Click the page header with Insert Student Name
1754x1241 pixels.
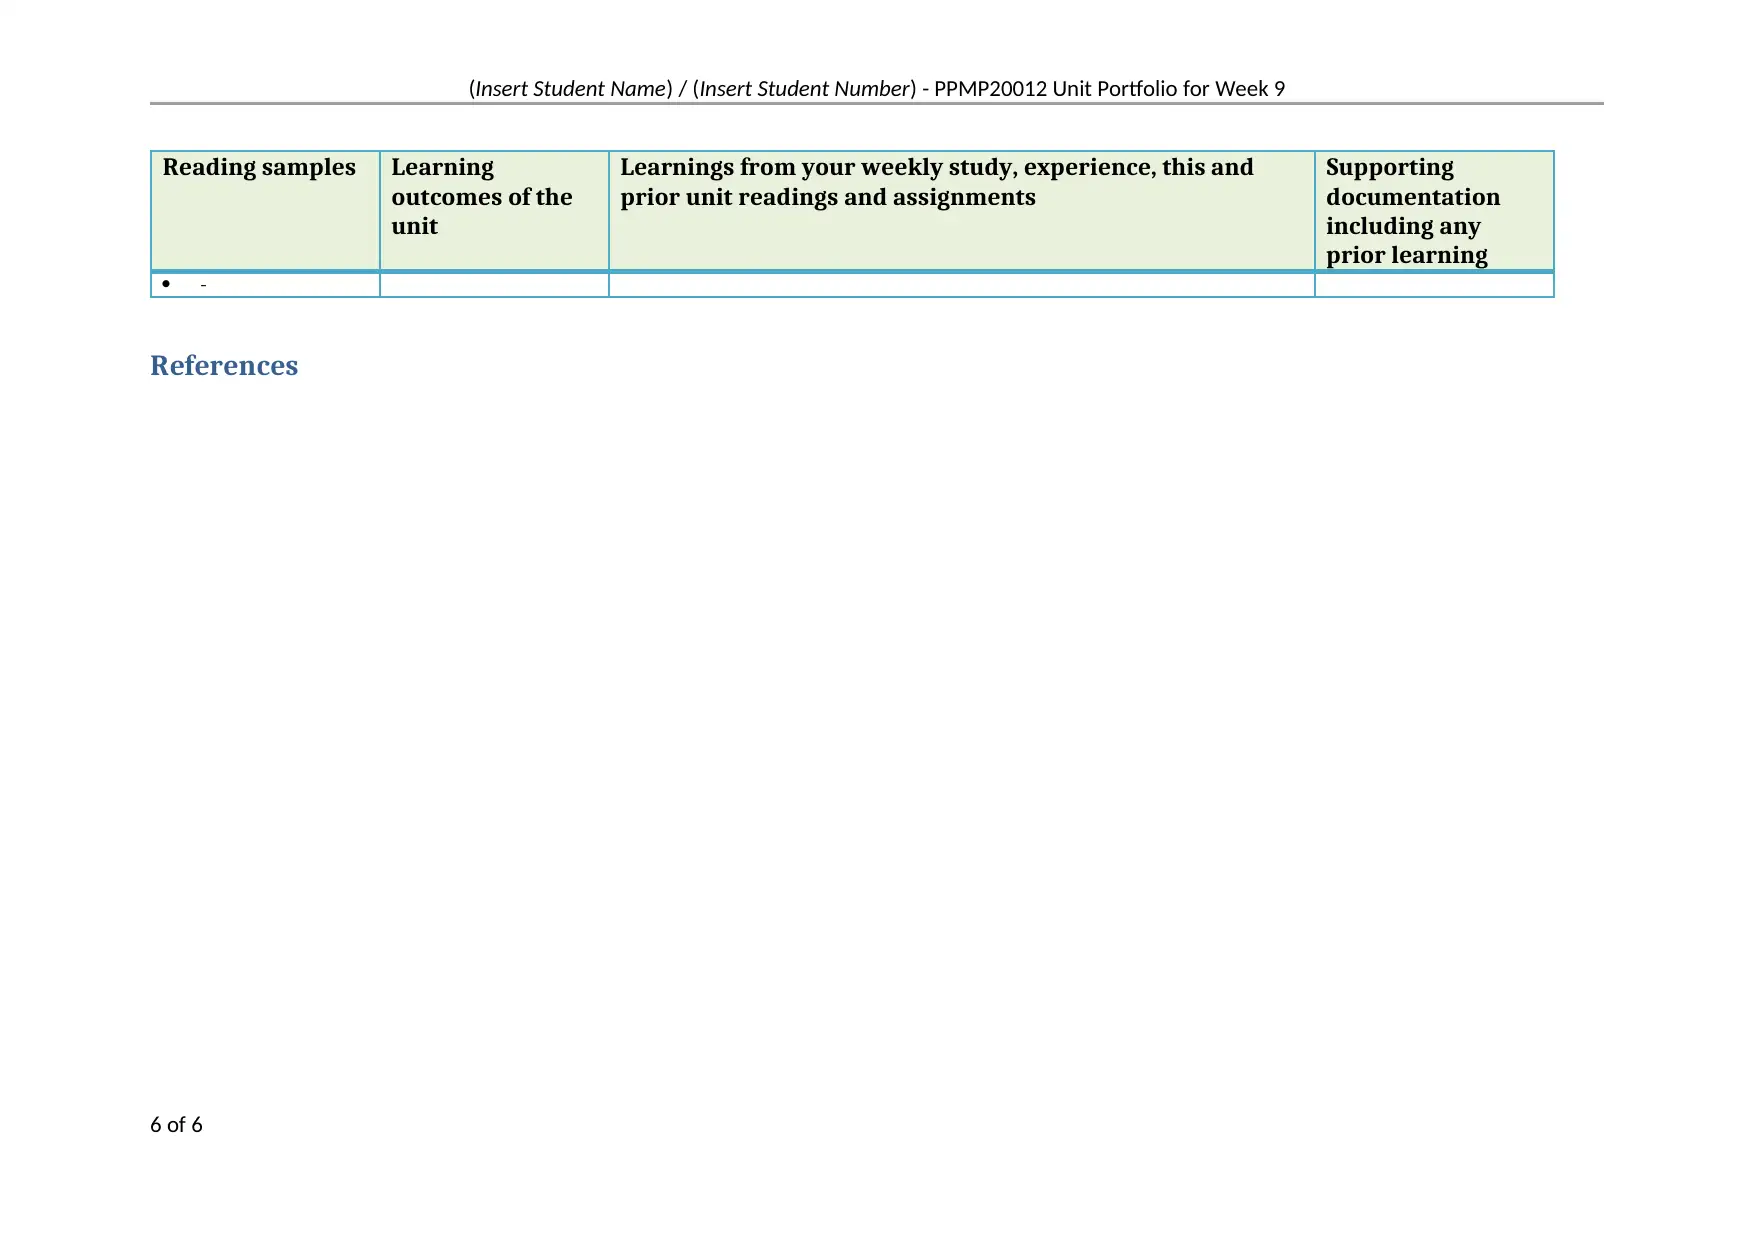pos(876,89)
